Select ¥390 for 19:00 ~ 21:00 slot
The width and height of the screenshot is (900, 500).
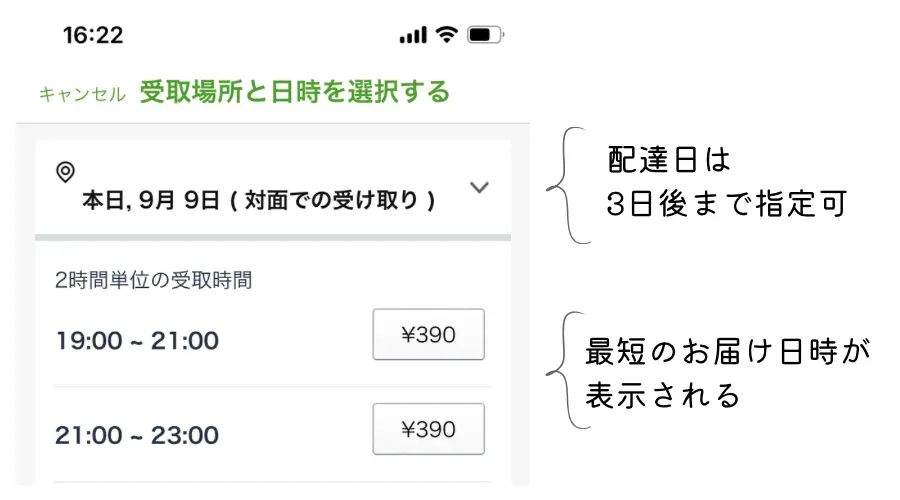point(429,335)
